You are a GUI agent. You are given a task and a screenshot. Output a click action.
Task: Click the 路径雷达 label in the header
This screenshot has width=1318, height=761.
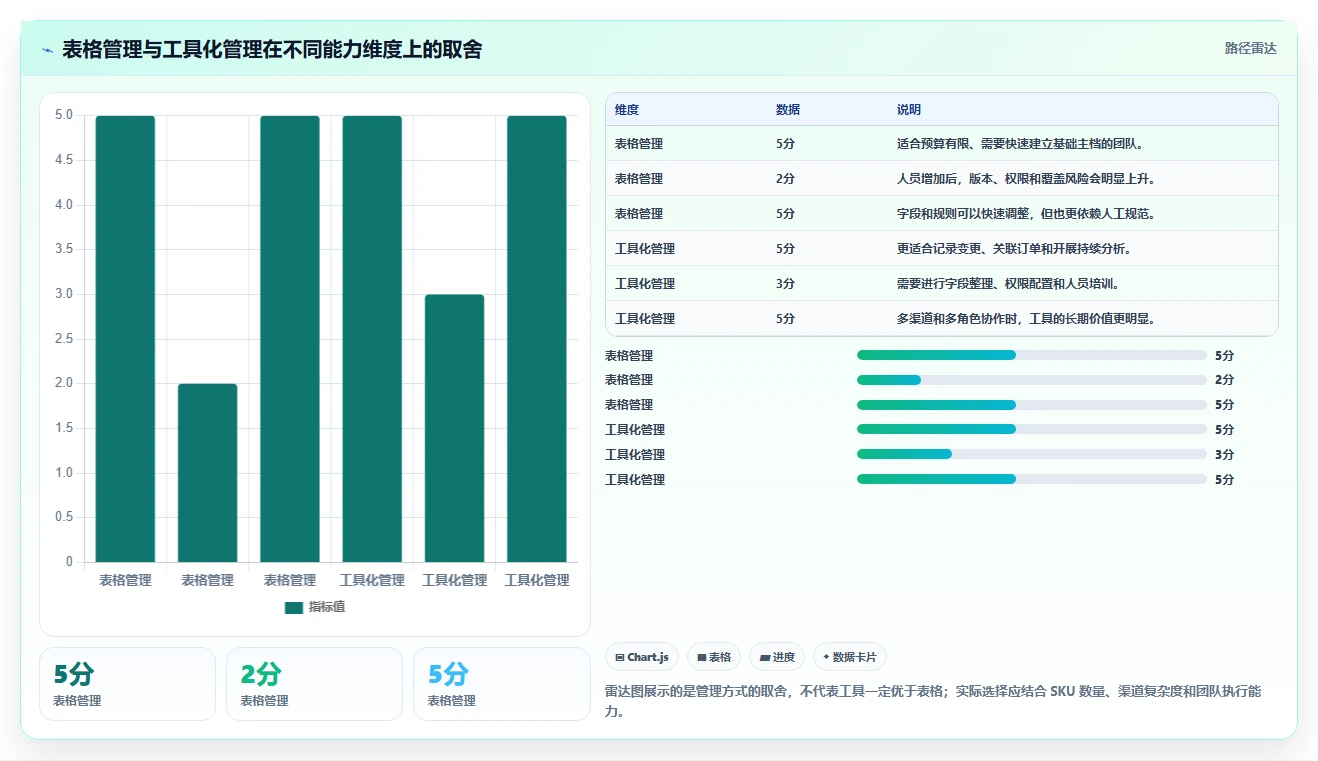point(1251,48)
